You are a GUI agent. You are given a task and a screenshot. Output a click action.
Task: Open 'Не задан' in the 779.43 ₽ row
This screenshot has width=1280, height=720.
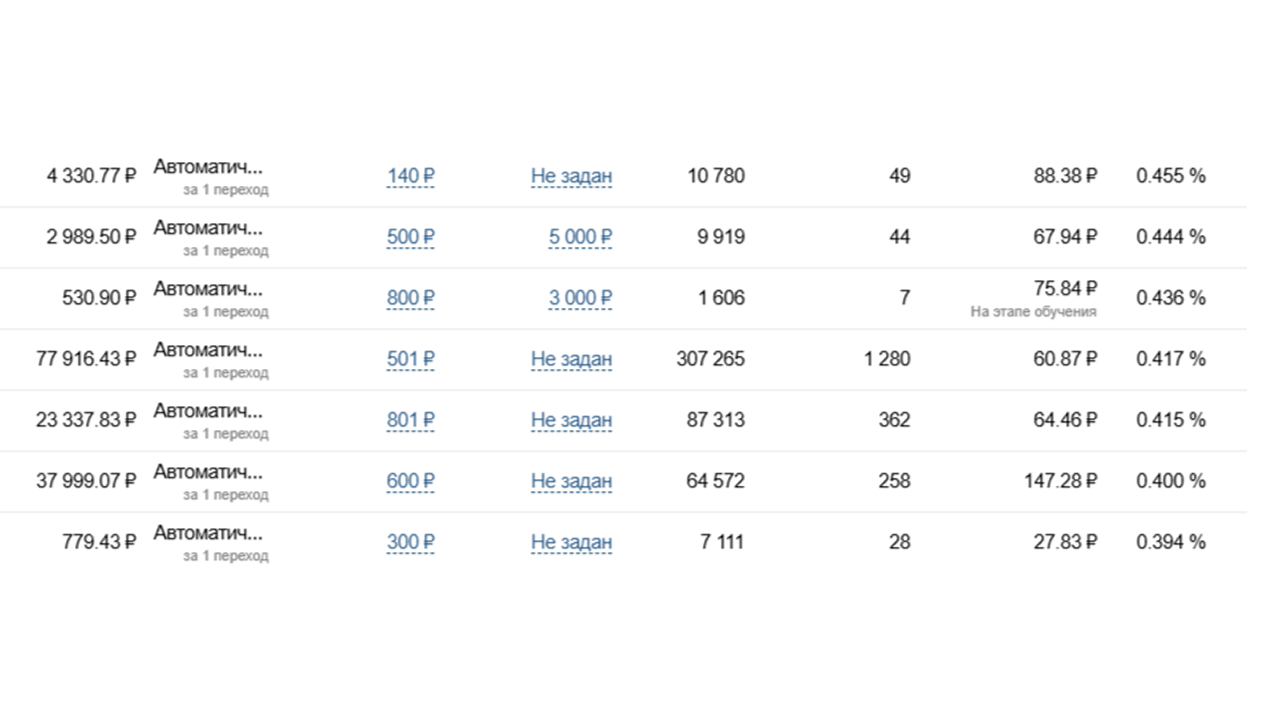pos(572,542)
